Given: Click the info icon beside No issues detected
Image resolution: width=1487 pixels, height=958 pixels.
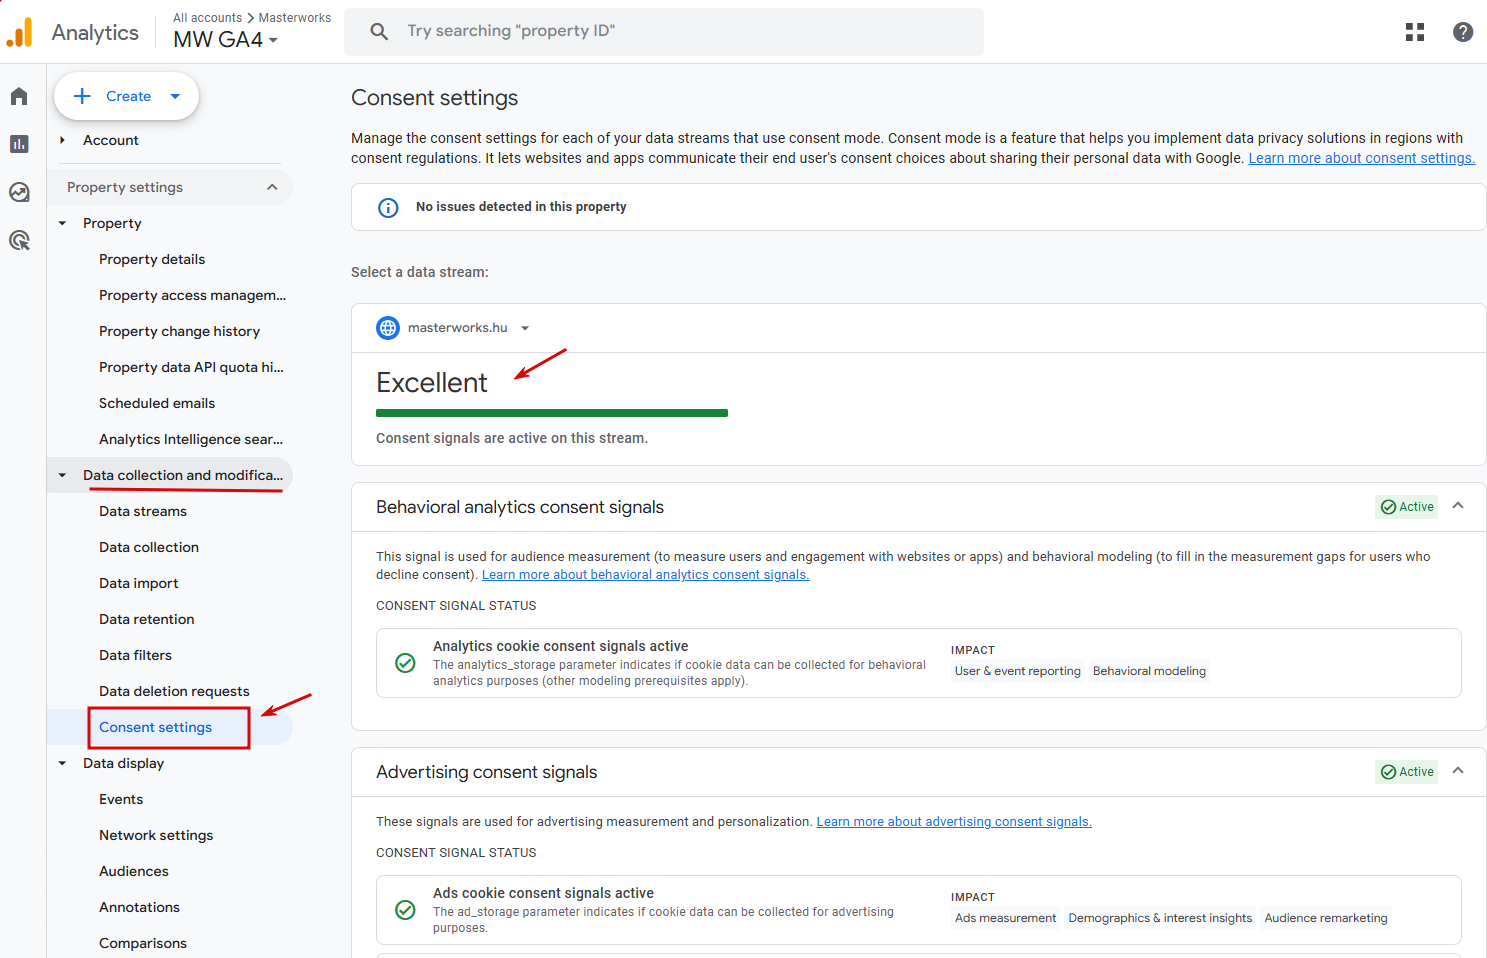Looking at the screenshot, I should [x=388, y=208].
